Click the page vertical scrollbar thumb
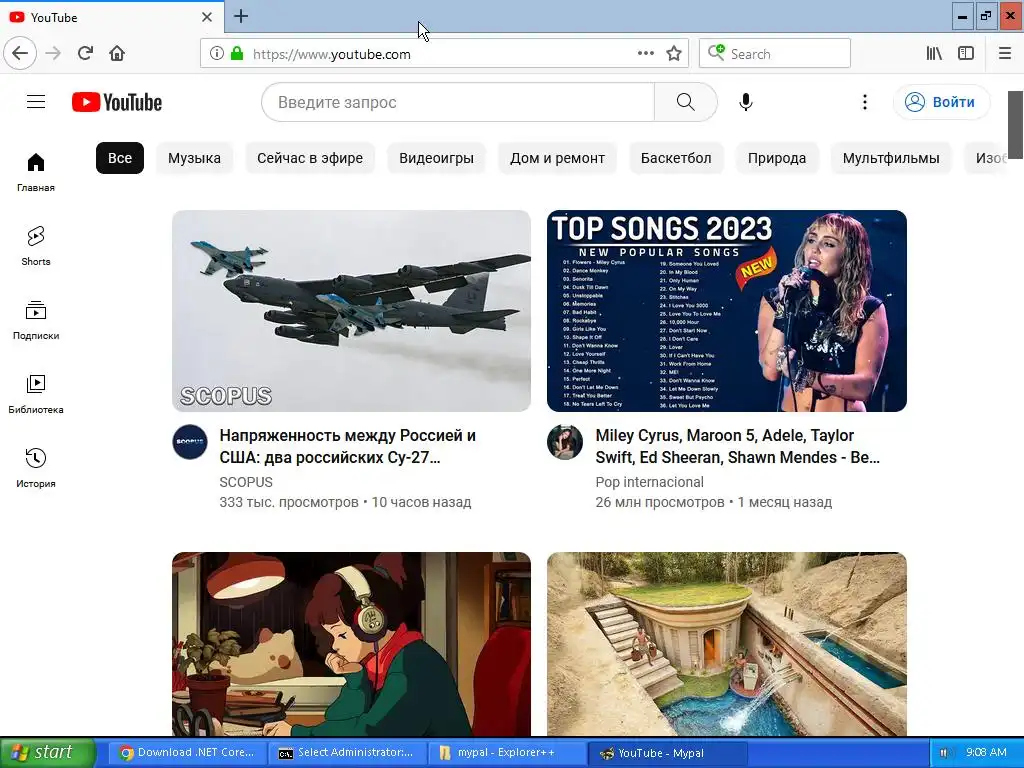Screen dimensions: 1024x768 [x=1015, y=125]
